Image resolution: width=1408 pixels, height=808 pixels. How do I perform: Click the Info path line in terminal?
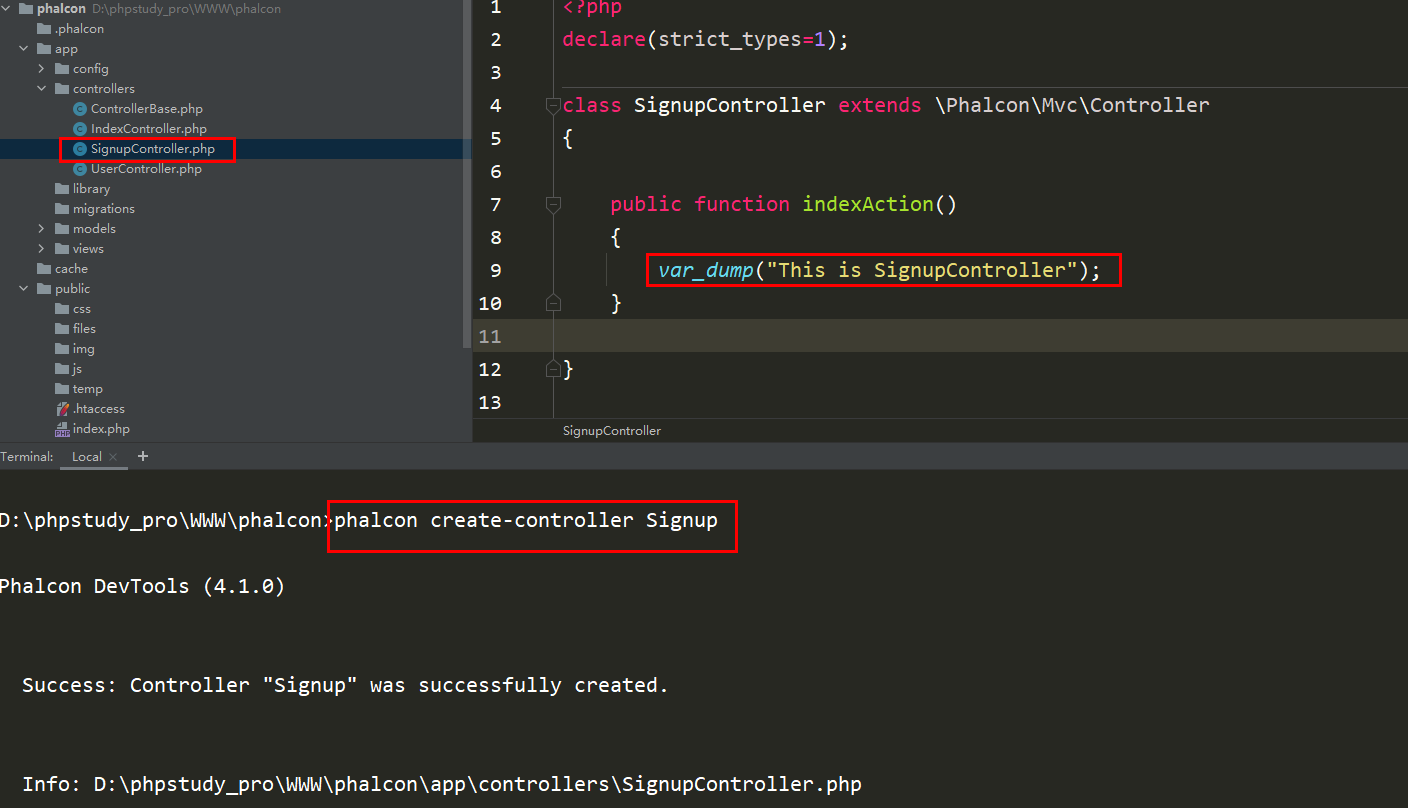tap(442, 784)
